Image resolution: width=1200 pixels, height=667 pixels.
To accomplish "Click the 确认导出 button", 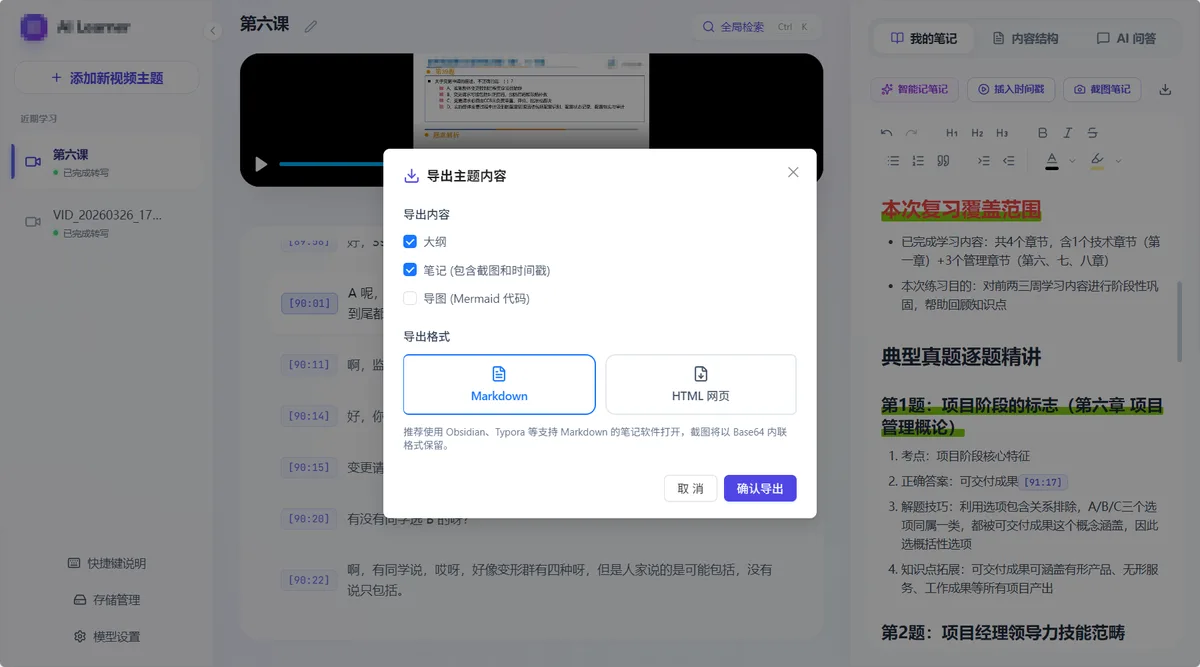I will click(760, 488).
